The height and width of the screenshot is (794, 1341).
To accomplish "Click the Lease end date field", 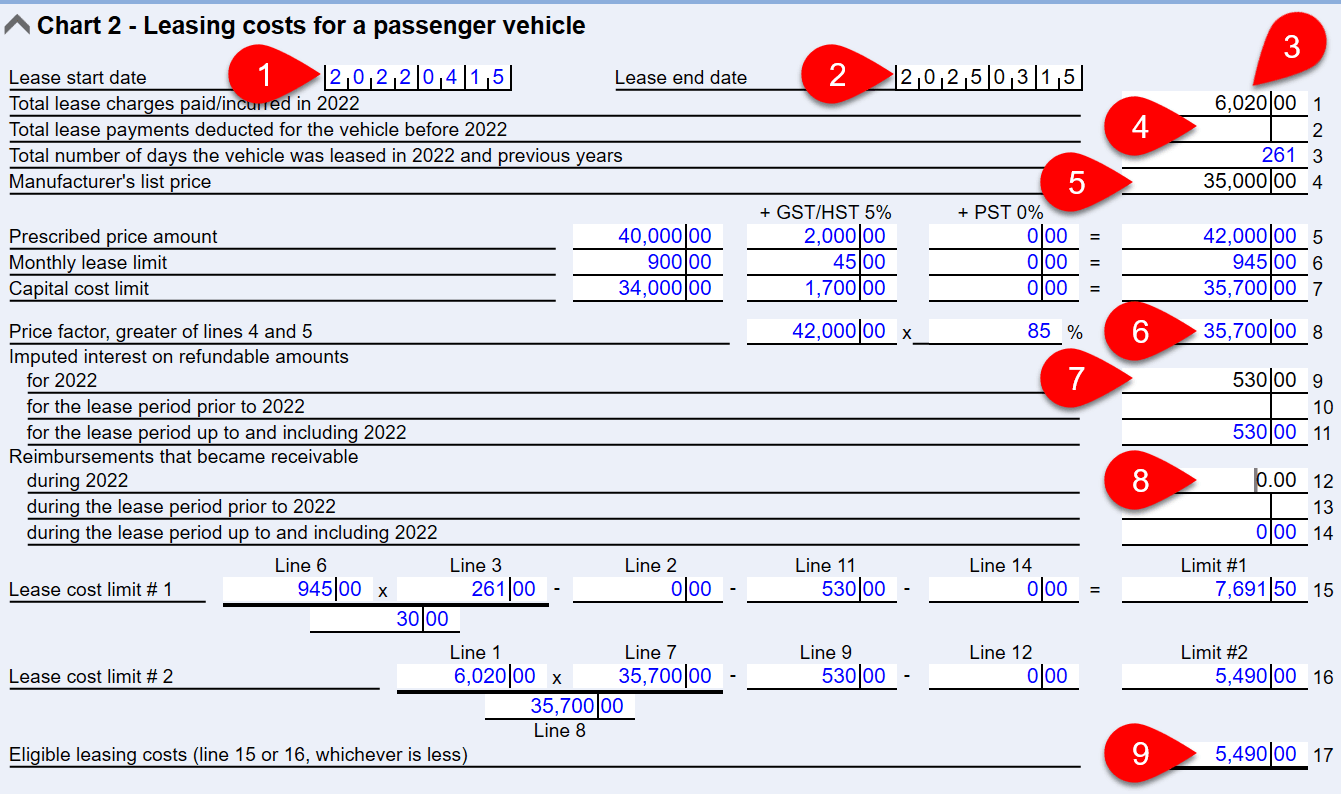I will [x=988, y=77].
